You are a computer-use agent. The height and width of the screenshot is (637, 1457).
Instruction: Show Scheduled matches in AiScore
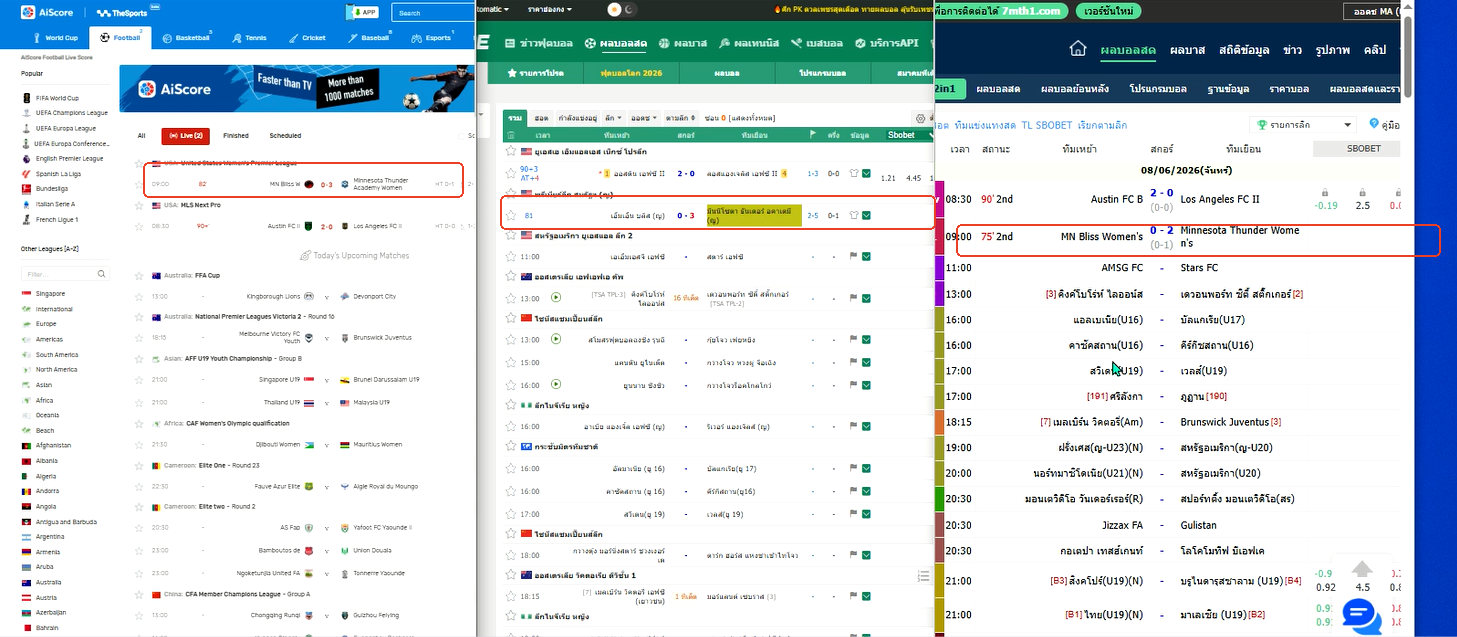[285, 135]
